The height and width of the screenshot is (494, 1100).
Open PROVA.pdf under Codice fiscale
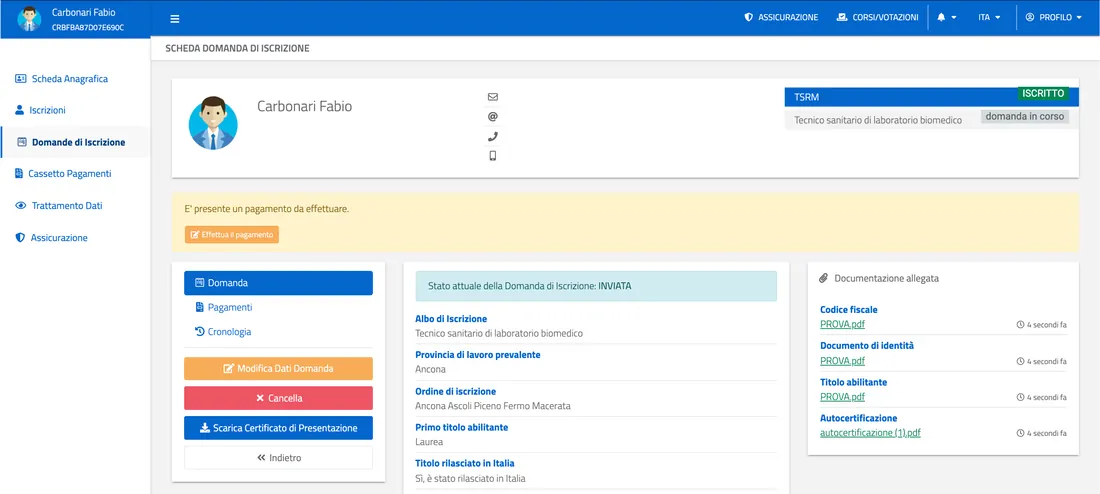(x=843, y=324)
